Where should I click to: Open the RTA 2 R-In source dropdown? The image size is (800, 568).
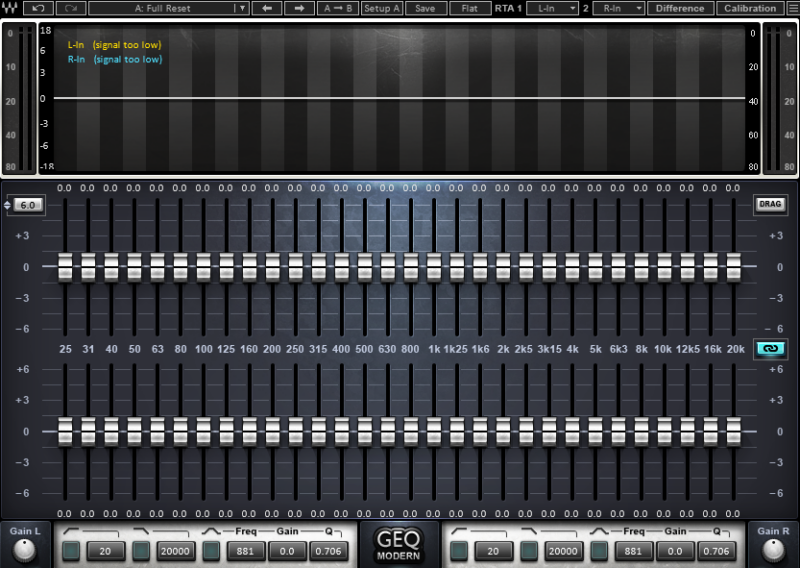(x=619, y=8)
